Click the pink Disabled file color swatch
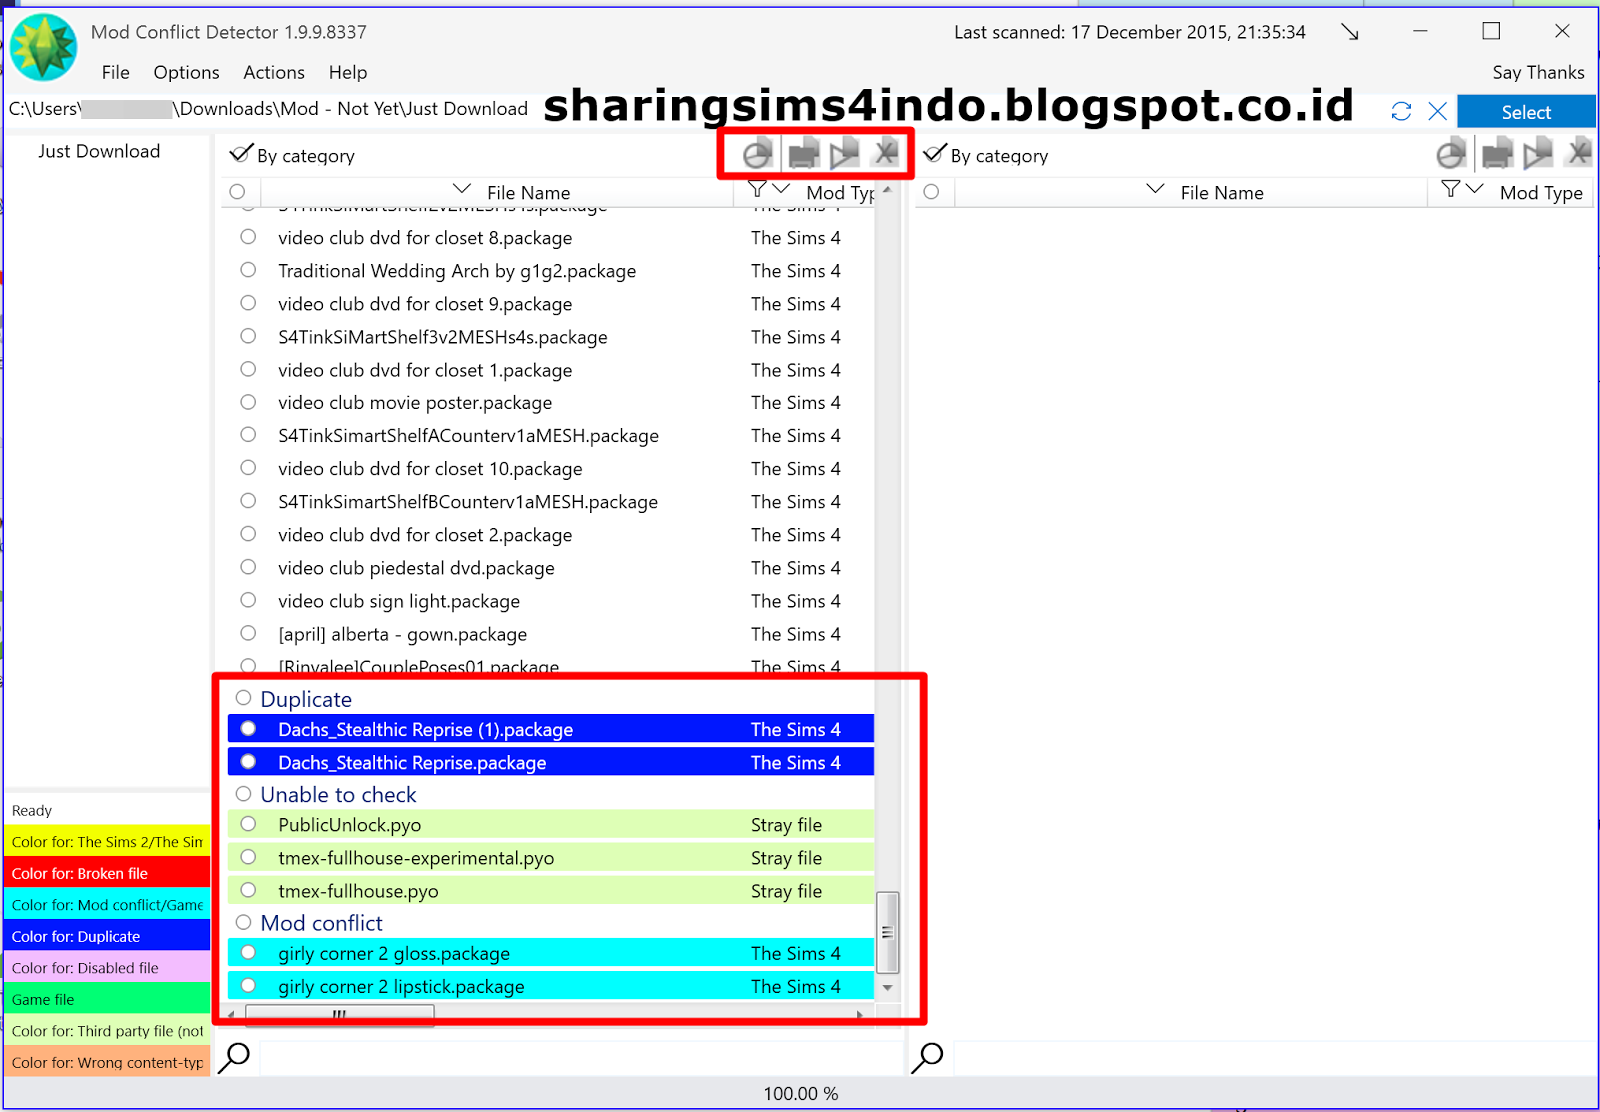This screenshot has width=1600, height=1112. pos(107,968)
